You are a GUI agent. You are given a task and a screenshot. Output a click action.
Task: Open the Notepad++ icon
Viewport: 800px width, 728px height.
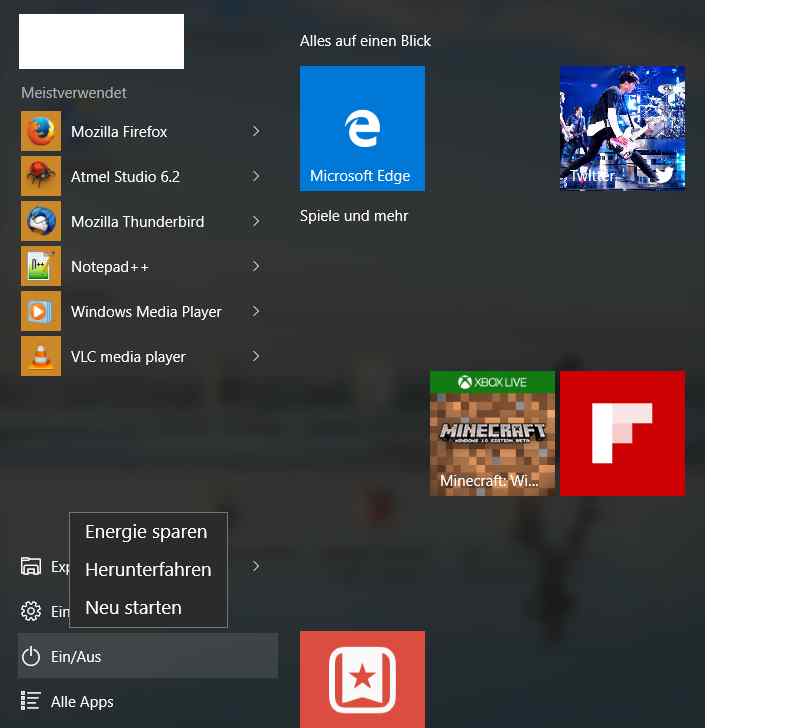(x=41, y=266)
